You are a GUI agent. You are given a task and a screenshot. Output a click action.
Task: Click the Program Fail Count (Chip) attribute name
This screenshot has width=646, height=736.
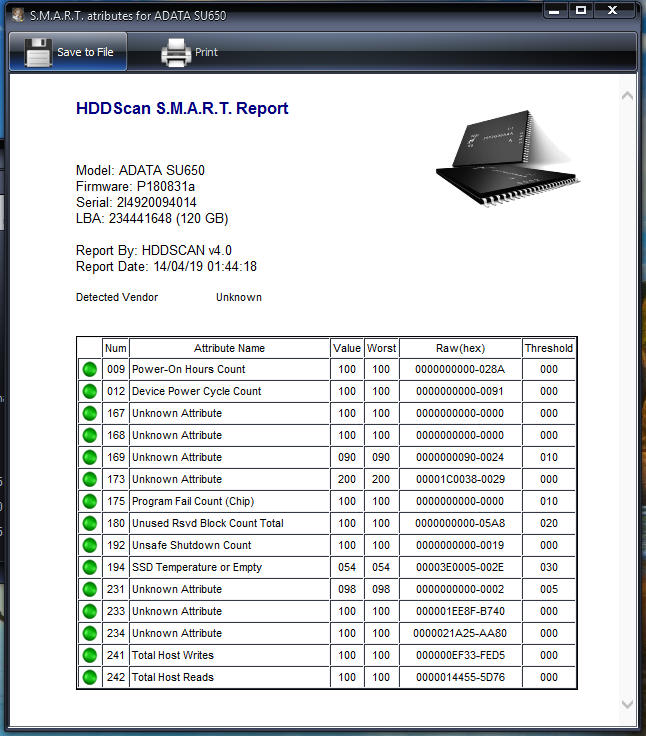tap(193, 501)
